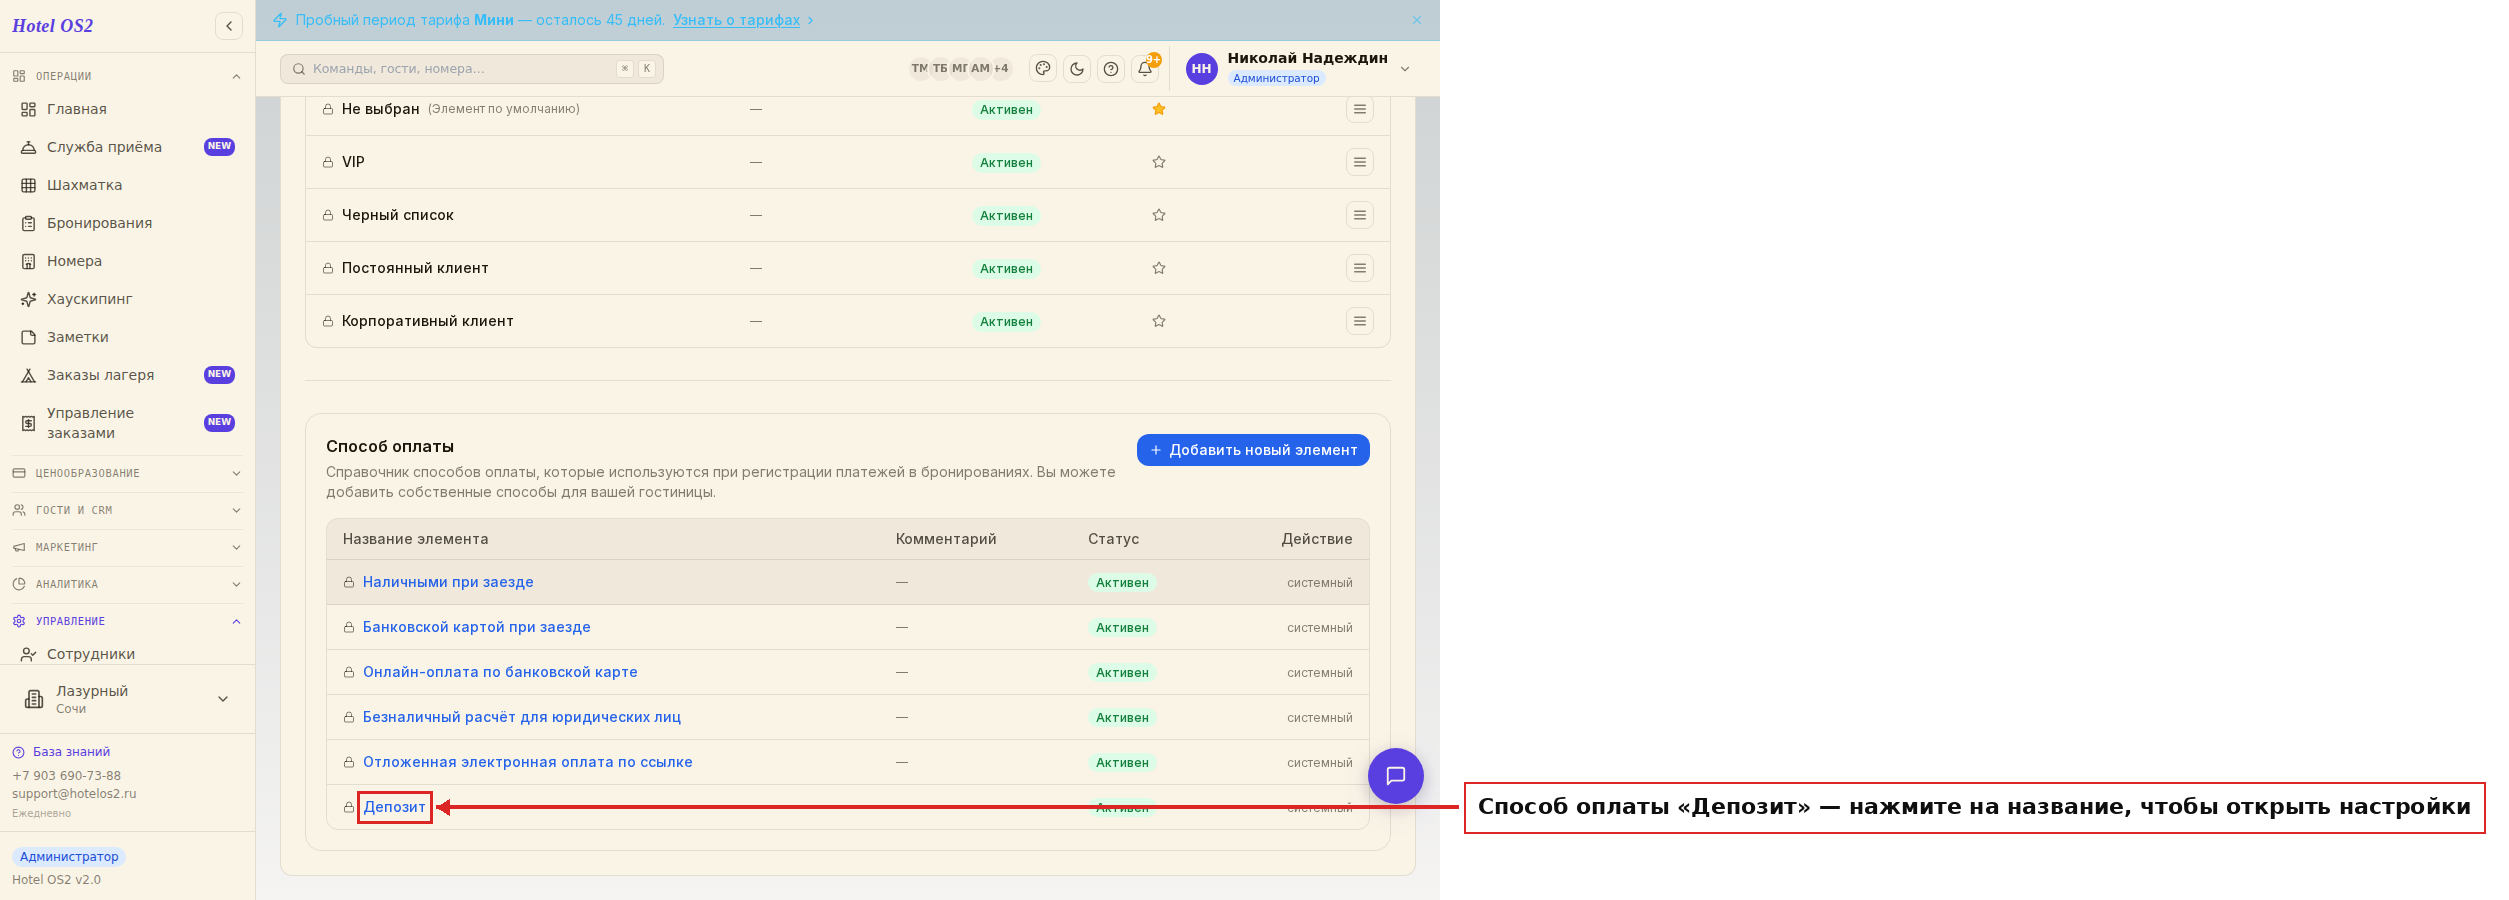2509x900 pixels.
Task: Click the +4 online users badge
Action: 1001,68
